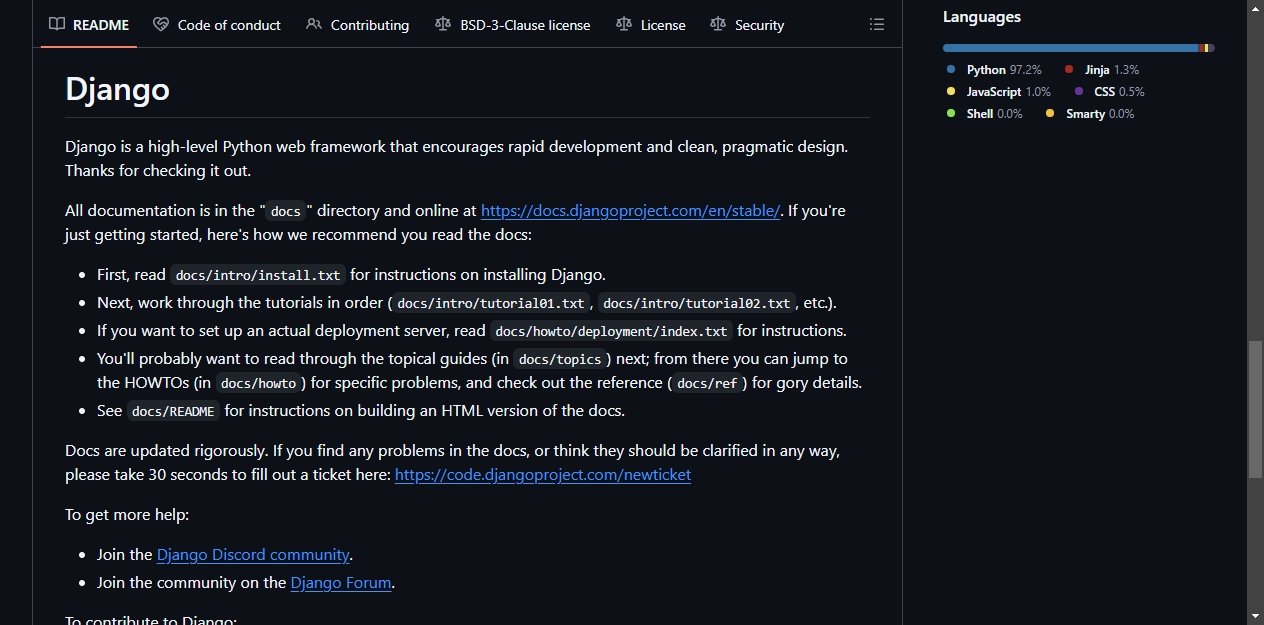Click the JavaScript 1.0% language link
The height and width of the screenshot is (625, 1264).
point(999,92)
